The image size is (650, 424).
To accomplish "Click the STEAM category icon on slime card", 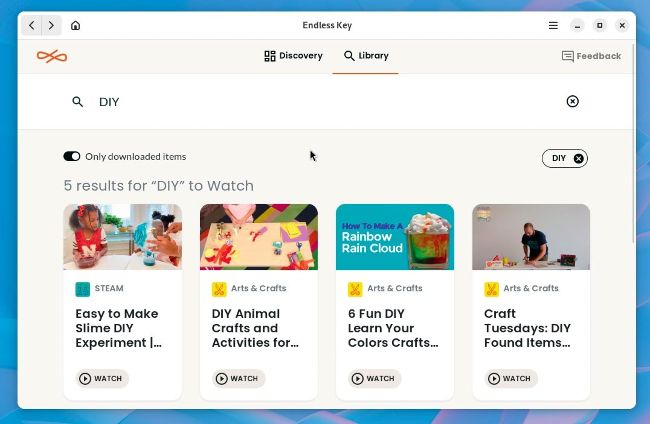I will coord(82,289).
